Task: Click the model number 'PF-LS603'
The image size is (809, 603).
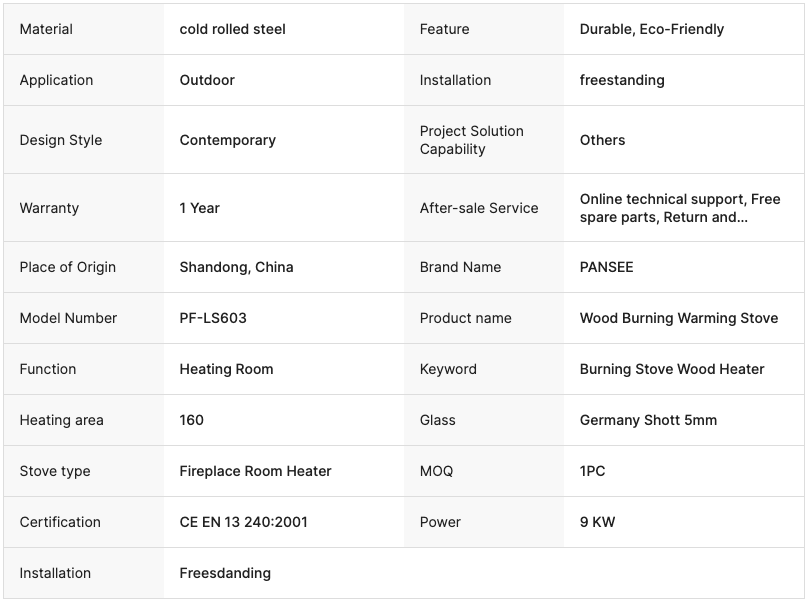Action: [213, 318]
